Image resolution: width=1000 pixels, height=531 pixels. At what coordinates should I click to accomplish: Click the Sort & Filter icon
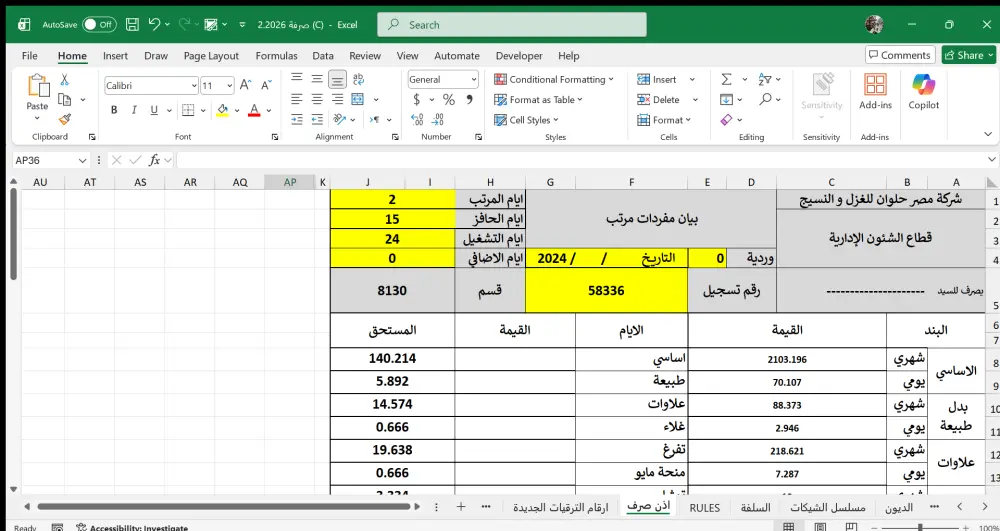tap(765, 79)
